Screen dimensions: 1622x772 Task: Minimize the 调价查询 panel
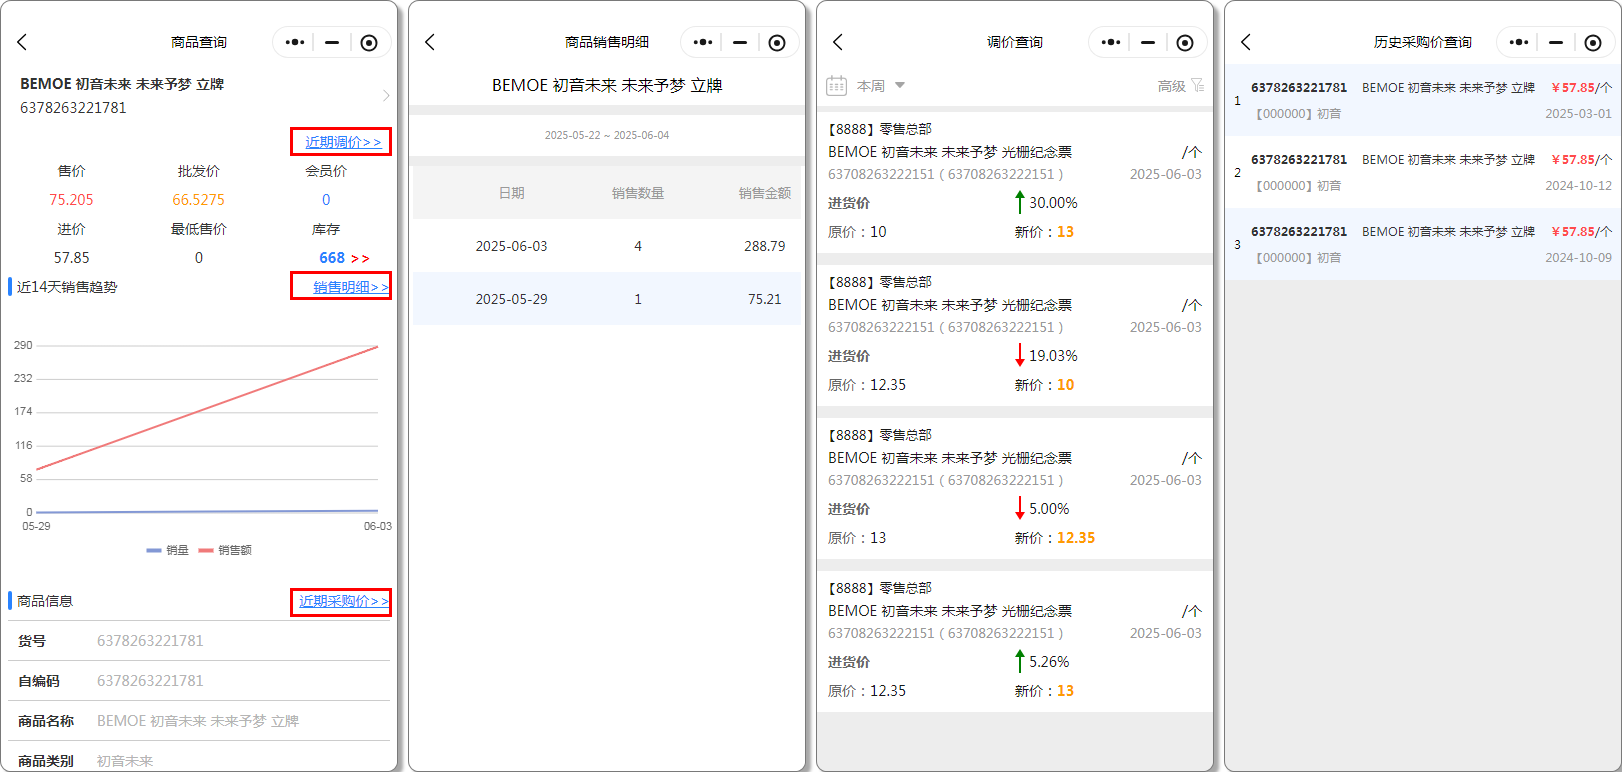click(x=1148, y=42)
